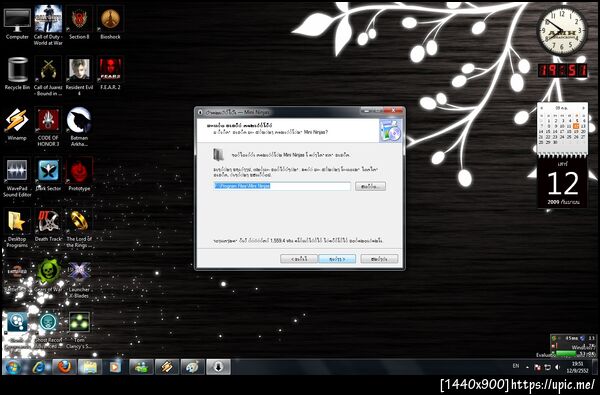Open the EN language indicator in tray

(516, 366)
